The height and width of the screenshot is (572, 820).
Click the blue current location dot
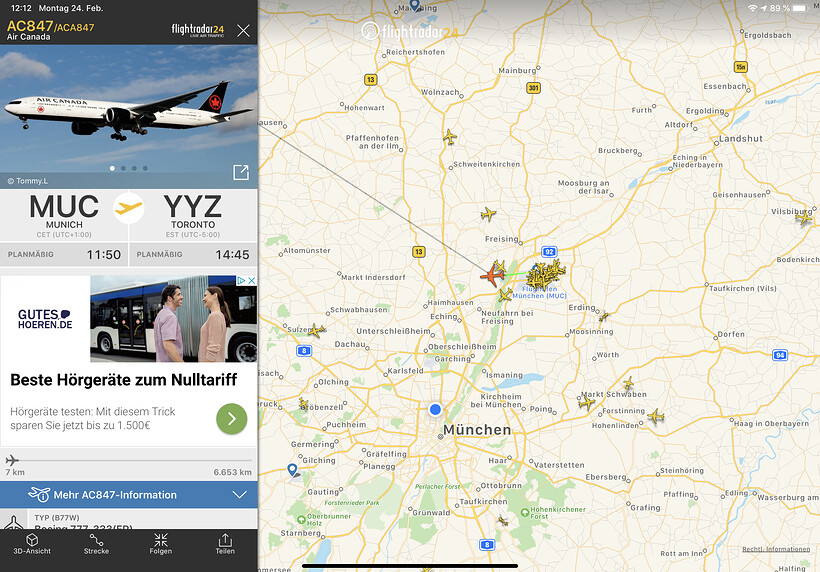(x=435, y=409)
